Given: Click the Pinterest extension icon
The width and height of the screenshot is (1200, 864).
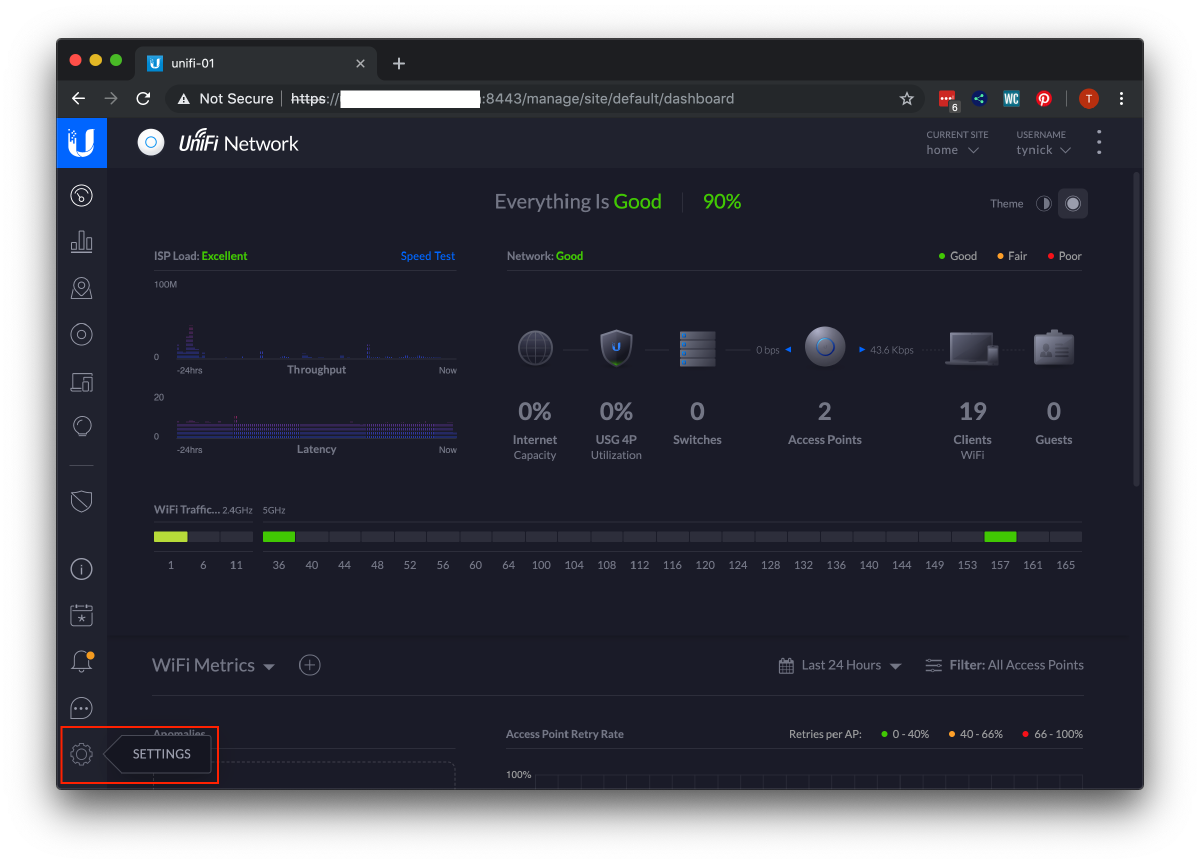Looking at the screenshot, I should (x=1044, y=98).
